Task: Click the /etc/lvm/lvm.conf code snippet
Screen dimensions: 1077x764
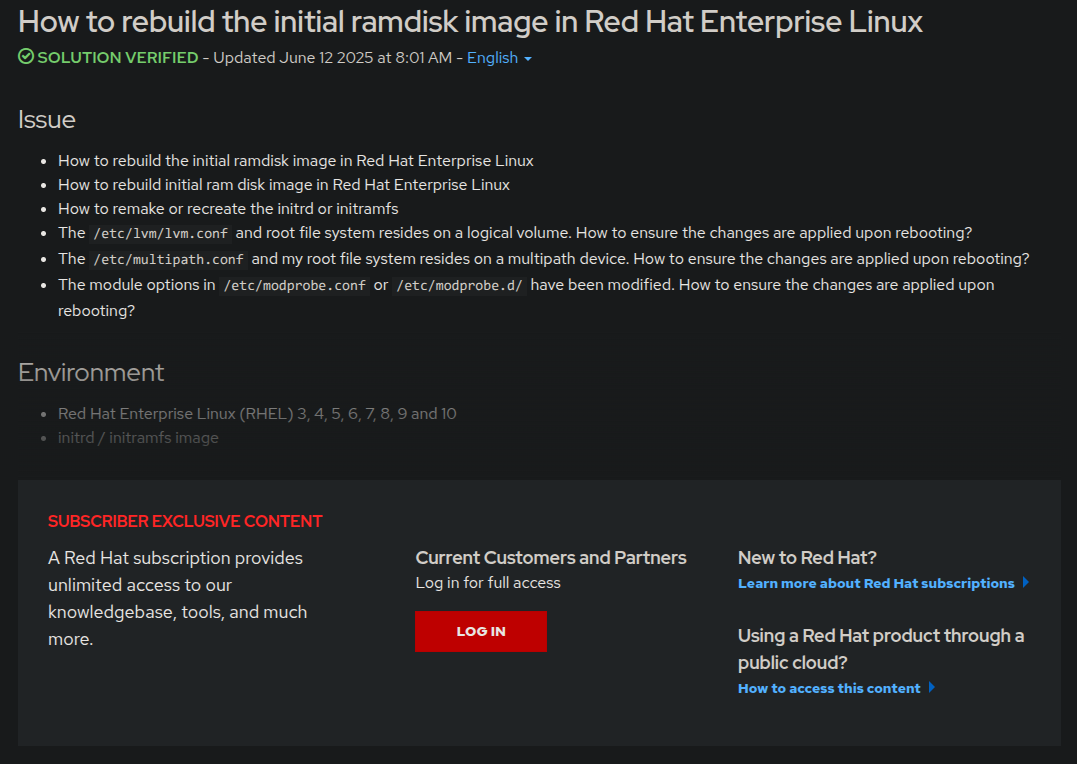Action: [x=161, y=234]
